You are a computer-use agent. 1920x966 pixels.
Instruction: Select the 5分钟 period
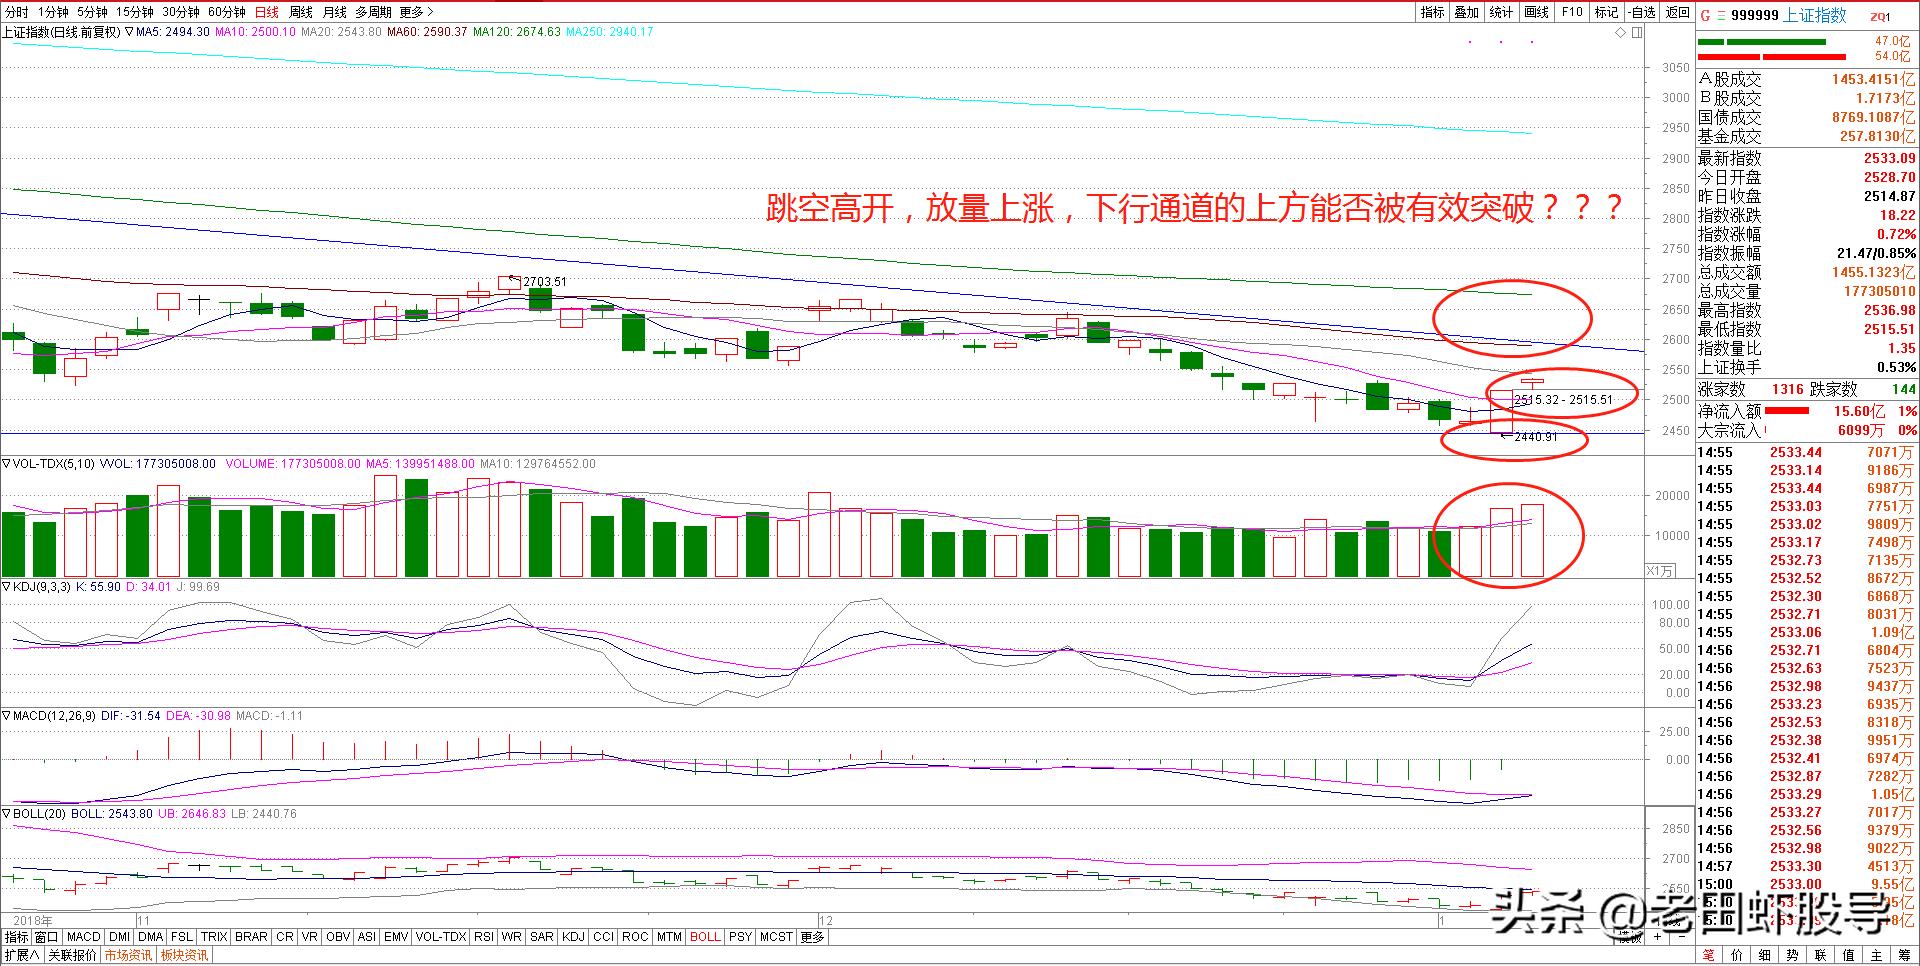[92, 12]
